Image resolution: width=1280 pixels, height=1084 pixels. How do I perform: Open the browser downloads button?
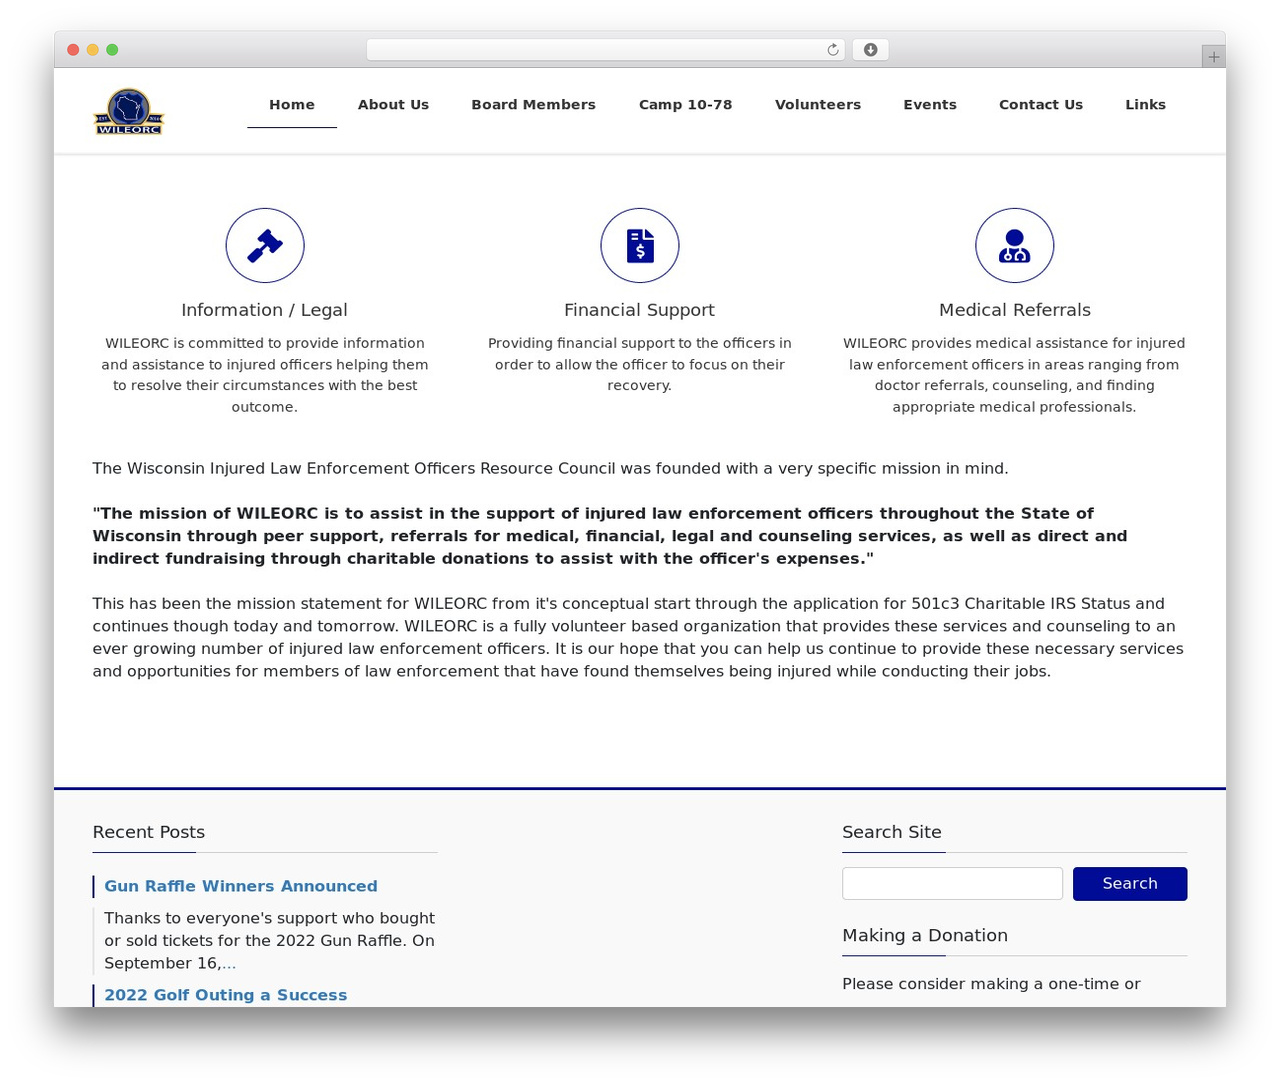click(870, 50)
